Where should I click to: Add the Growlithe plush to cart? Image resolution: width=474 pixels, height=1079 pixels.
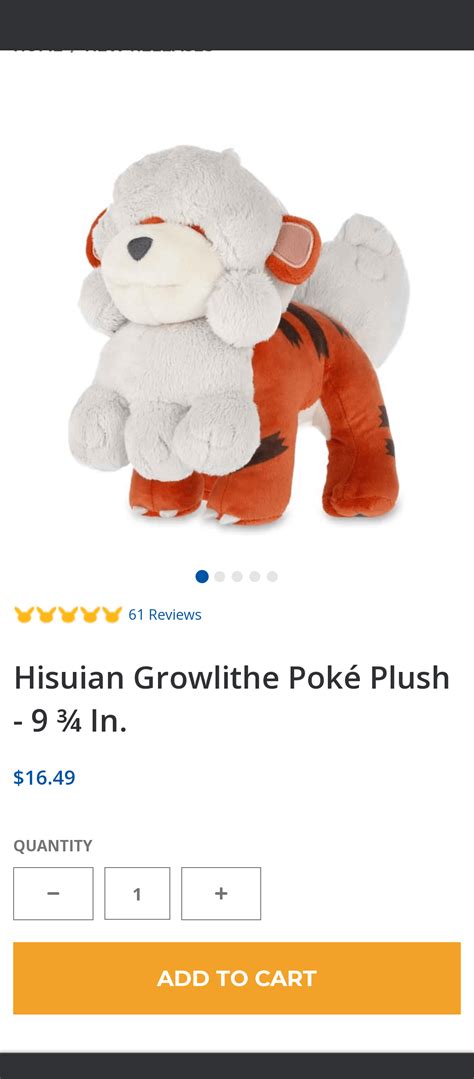pyautogui.click(x=237, y=978)
